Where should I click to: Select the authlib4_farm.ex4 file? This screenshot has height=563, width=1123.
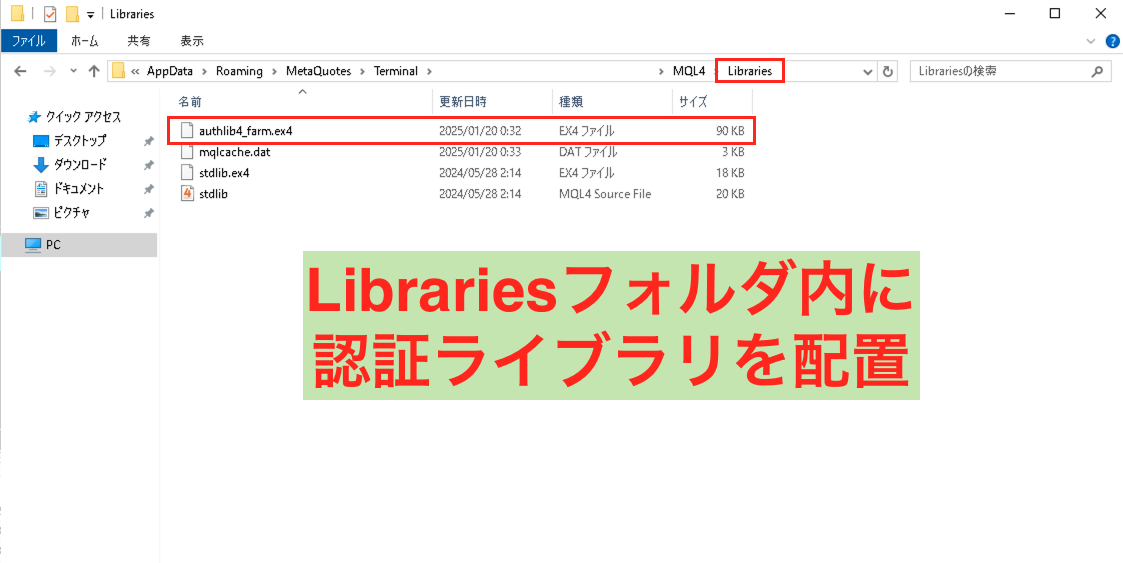[461, 131]
